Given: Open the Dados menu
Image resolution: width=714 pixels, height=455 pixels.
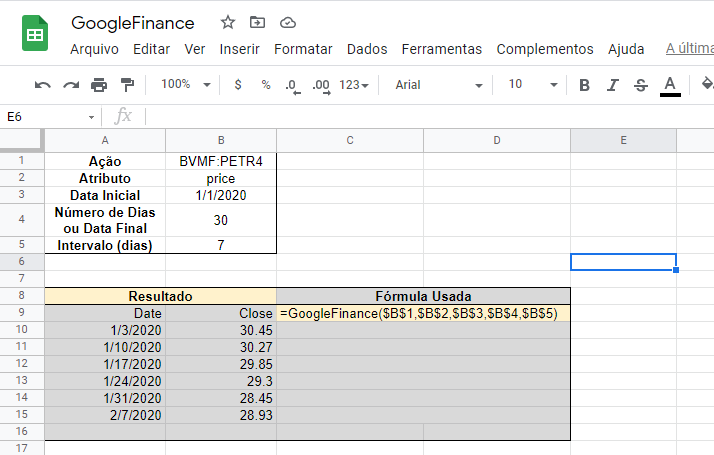Looking at the screenshot, I should point(367,49).
